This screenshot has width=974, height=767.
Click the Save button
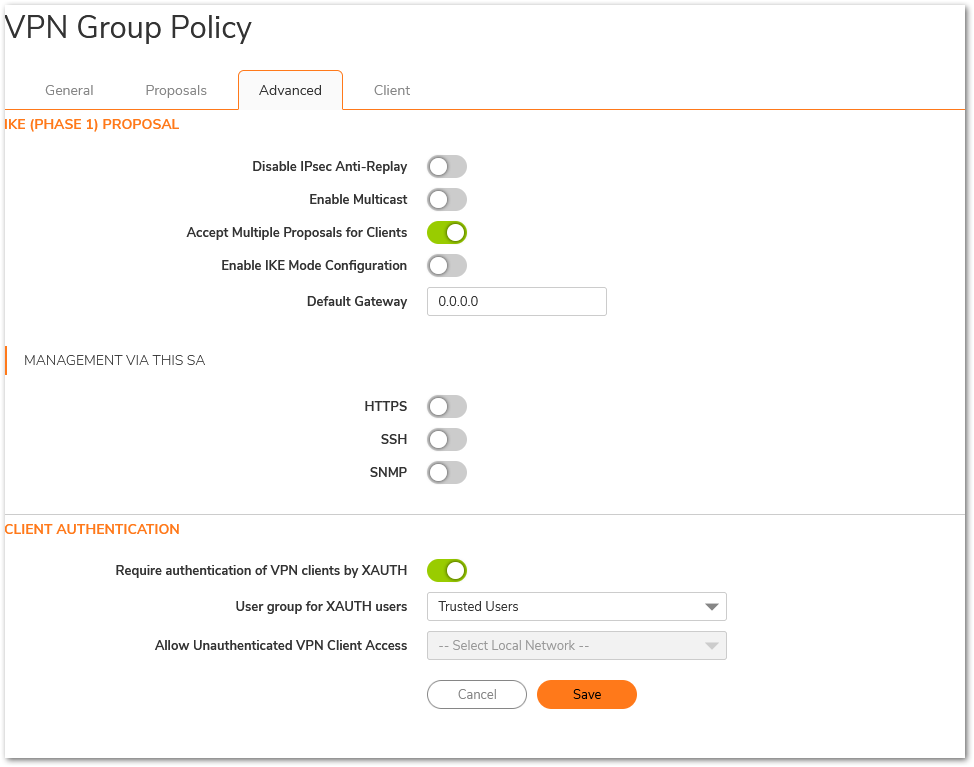pos(586,694)
